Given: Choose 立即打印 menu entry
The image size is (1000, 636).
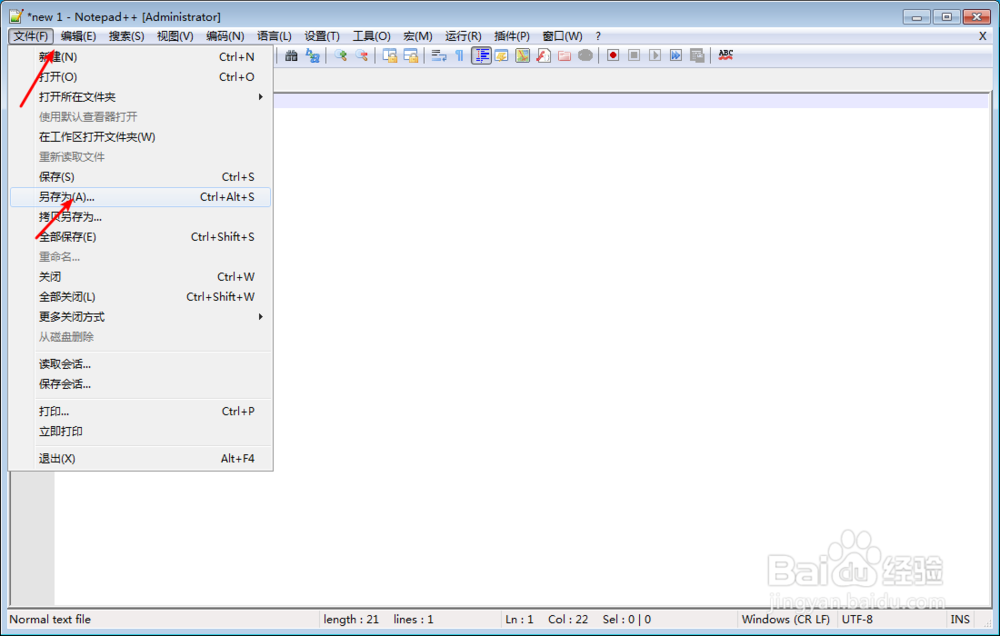Looking at the screenshot, I should (140, 431).
